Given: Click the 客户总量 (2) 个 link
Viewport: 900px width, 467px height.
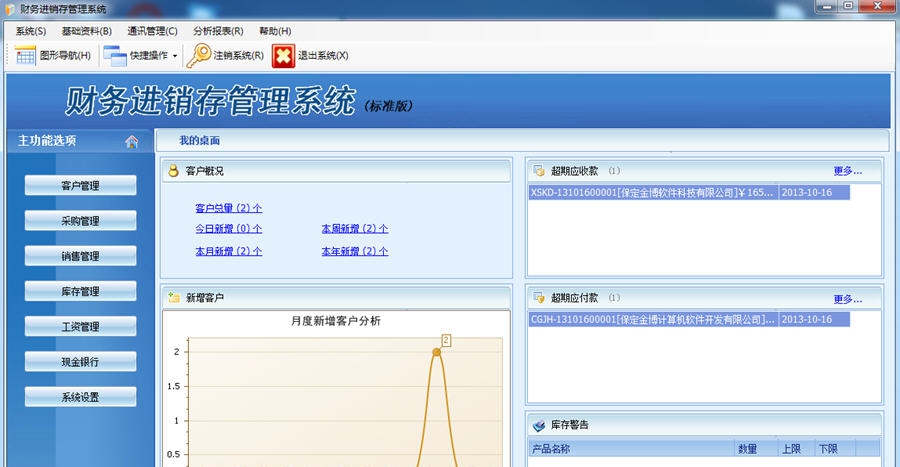Looking at the screenshot, I should point(228,208).
